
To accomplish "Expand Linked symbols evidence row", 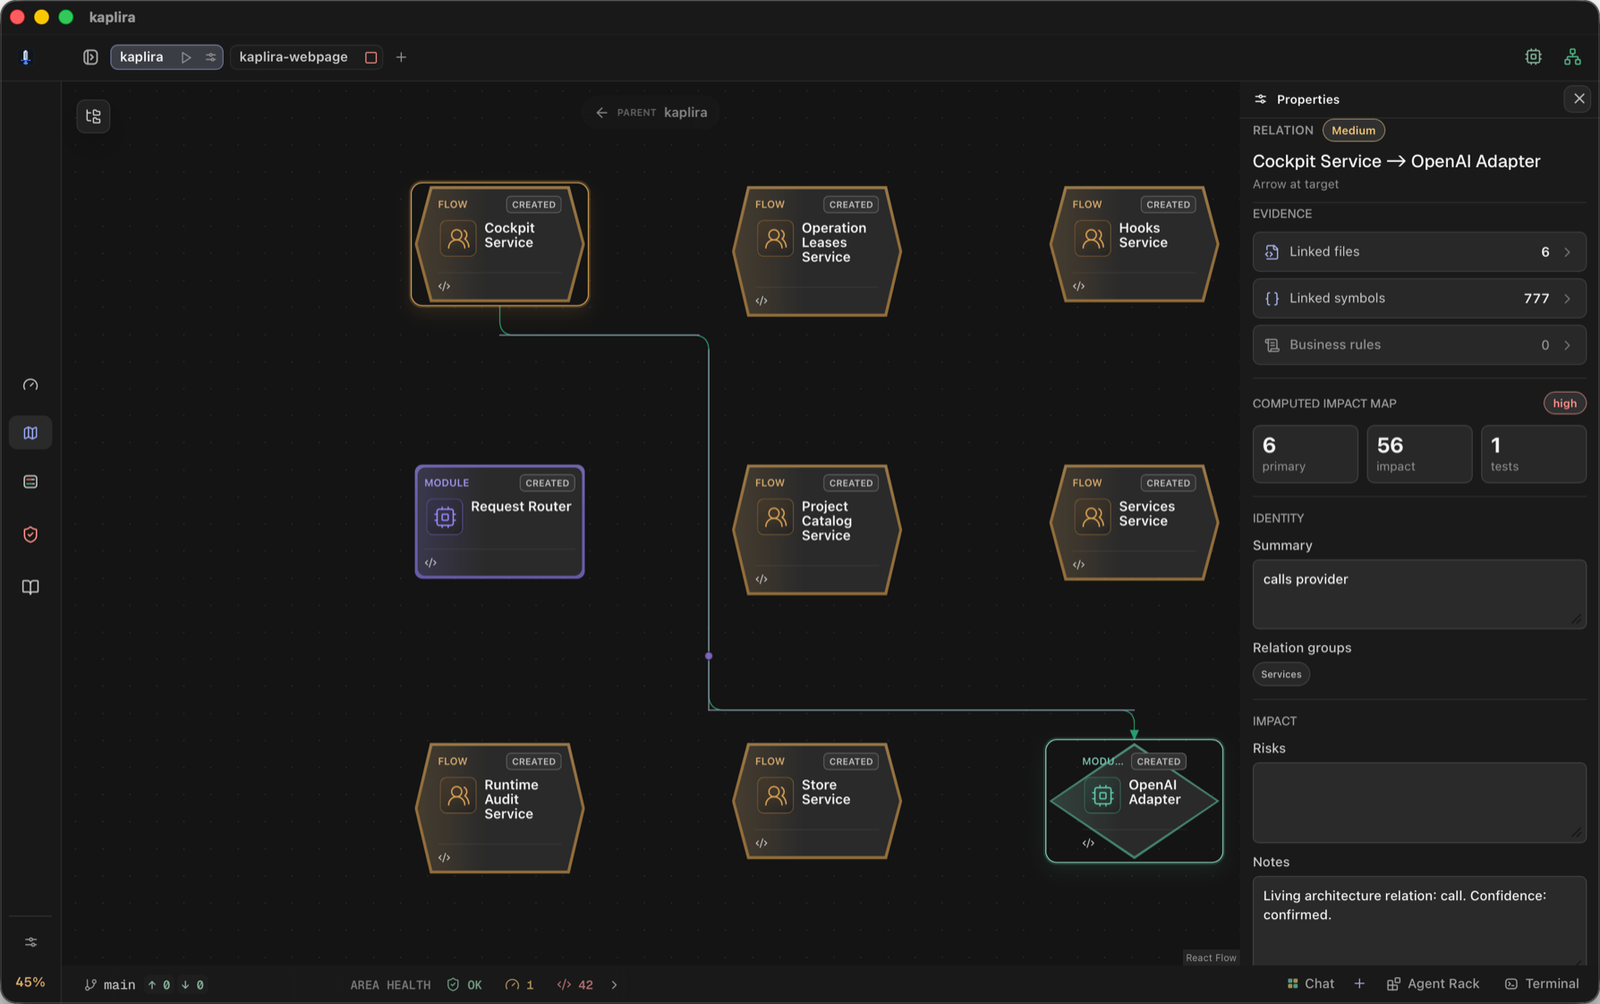I will point(1419,298).
